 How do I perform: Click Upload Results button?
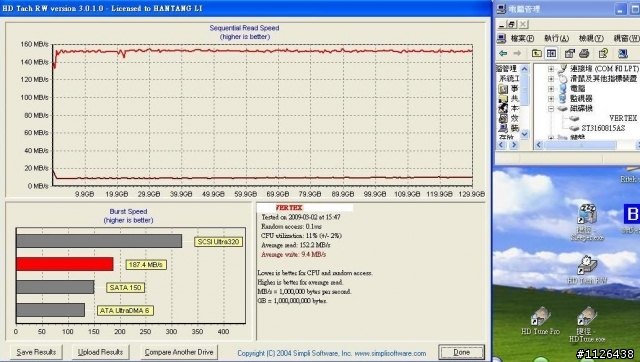point(100,352)
